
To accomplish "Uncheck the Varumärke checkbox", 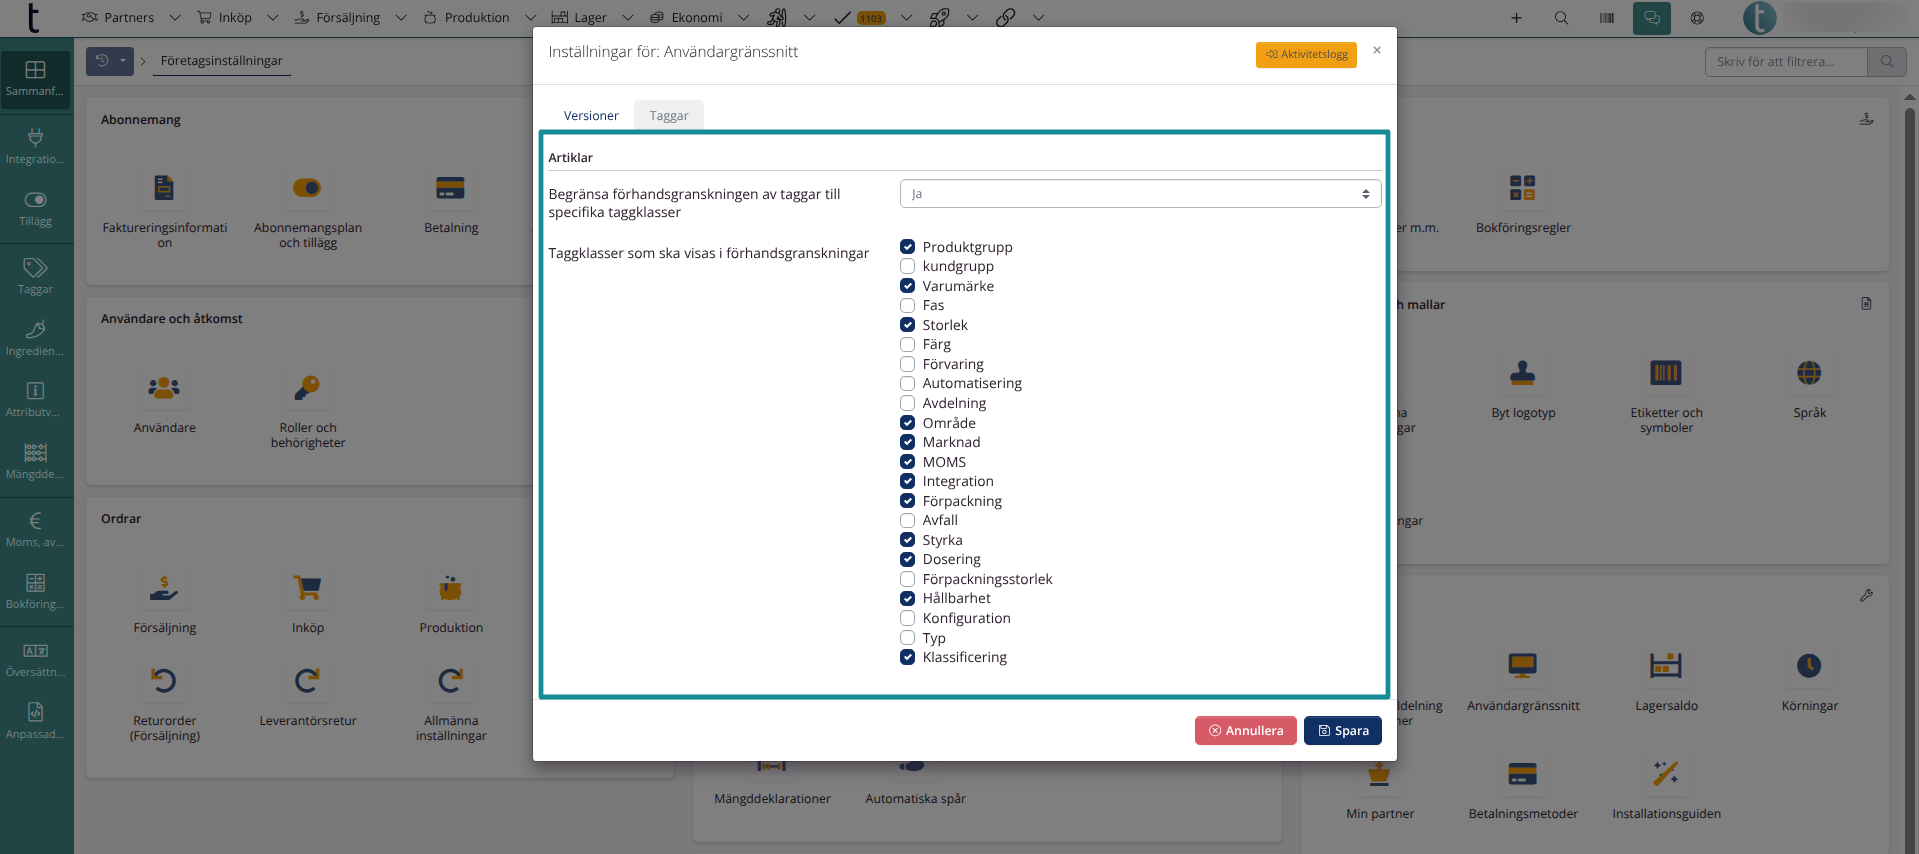I will pos(907,286).
